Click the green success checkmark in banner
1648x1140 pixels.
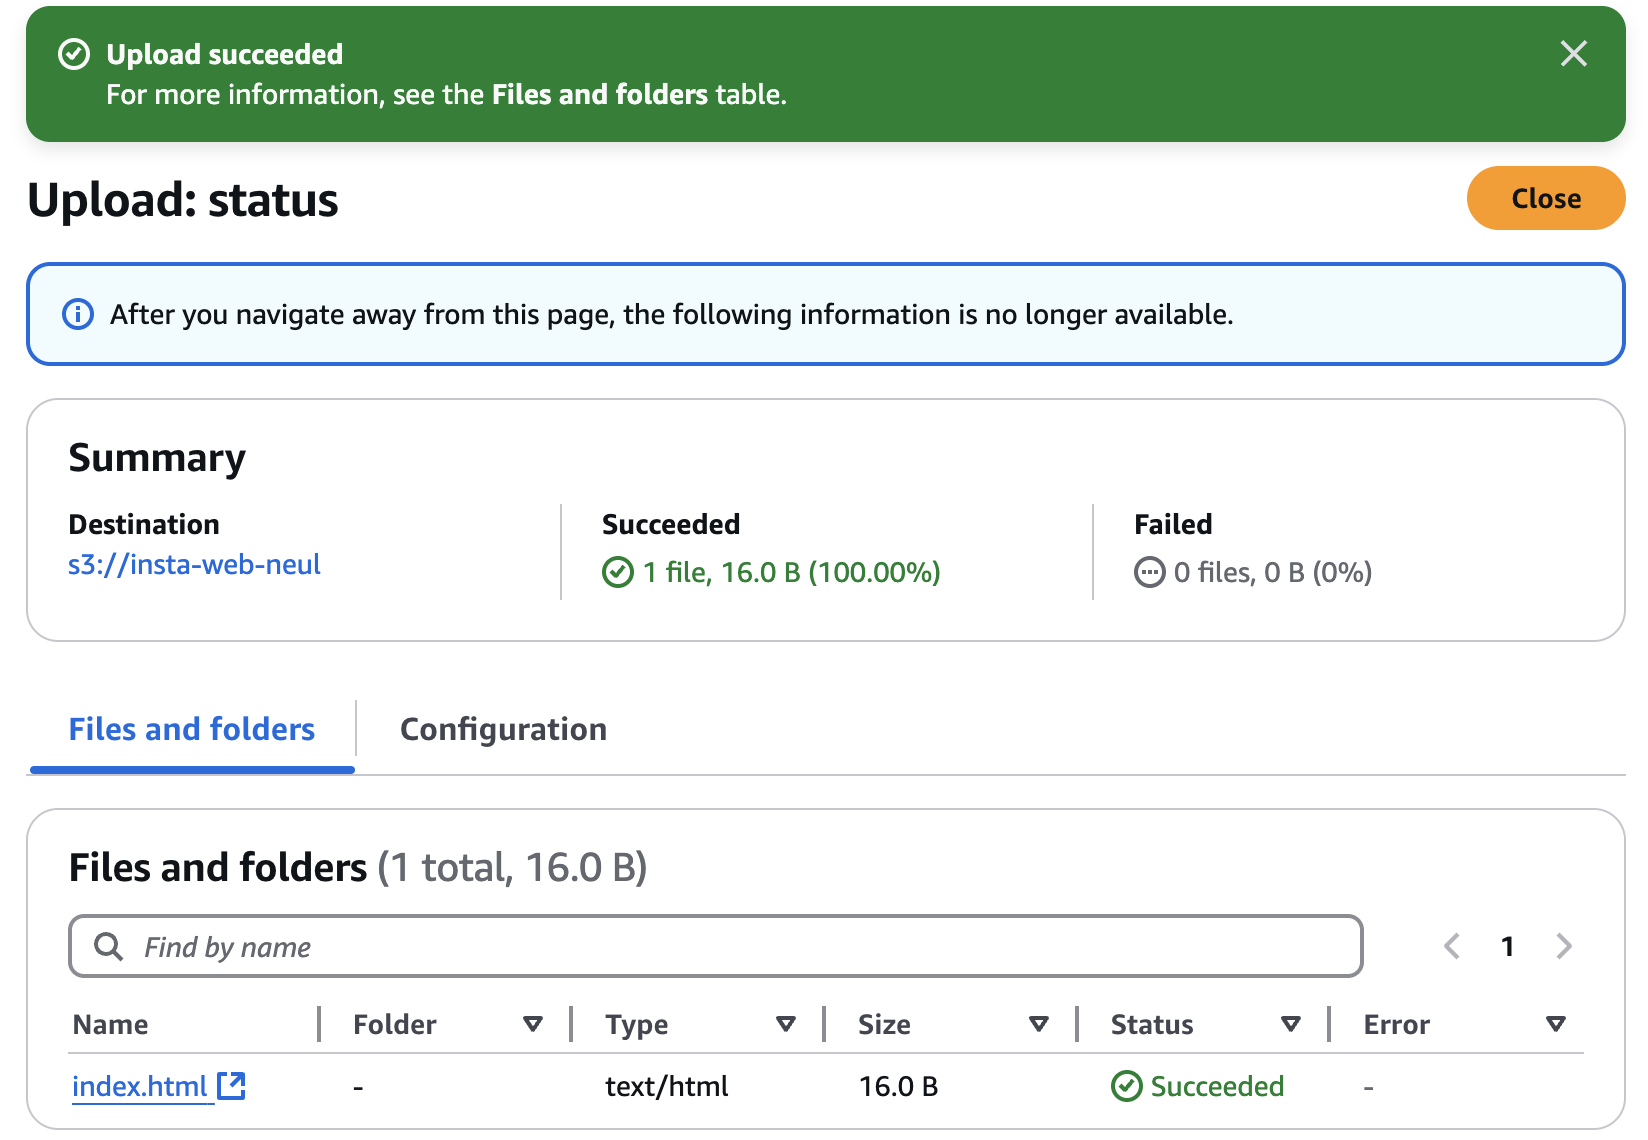74,54
